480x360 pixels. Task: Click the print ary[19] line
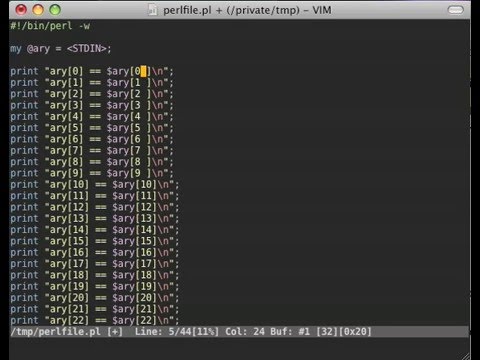coord(95,287)
